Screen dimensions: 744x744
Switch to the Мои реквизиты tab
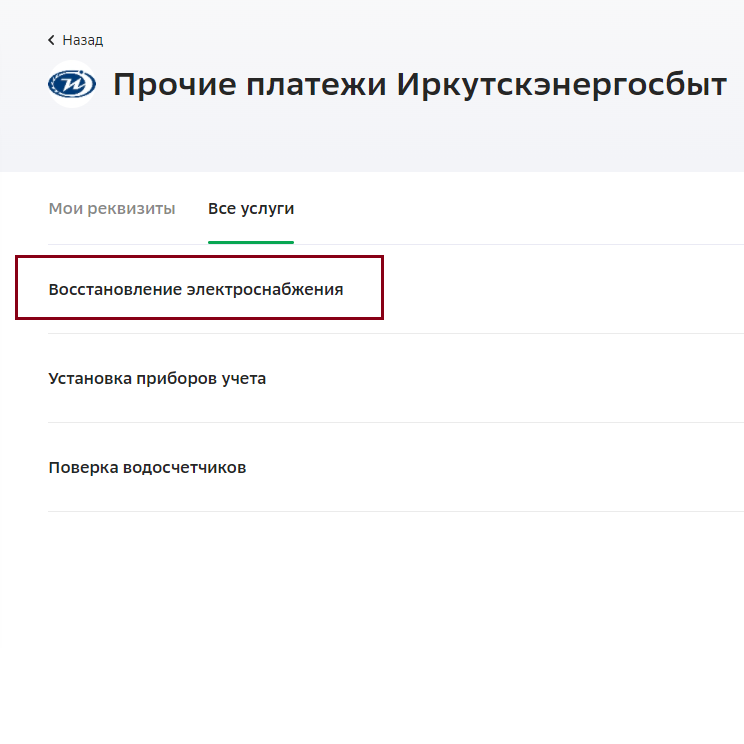click(x=112, y=208)
